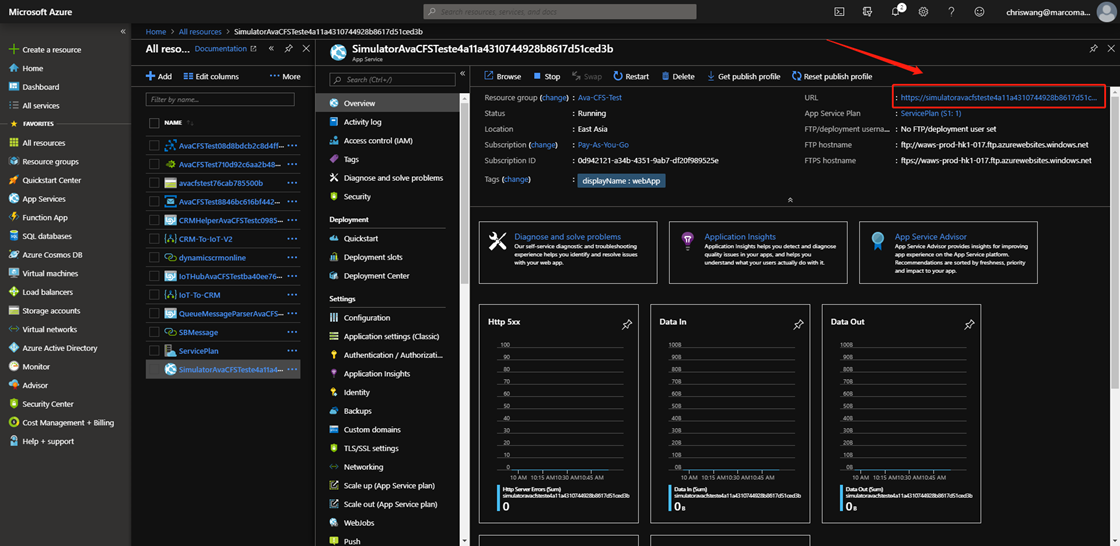Viewport: 1120px width, 546px height.
Task: Open Activity log in the resource menu
Action: coord(362,122)
